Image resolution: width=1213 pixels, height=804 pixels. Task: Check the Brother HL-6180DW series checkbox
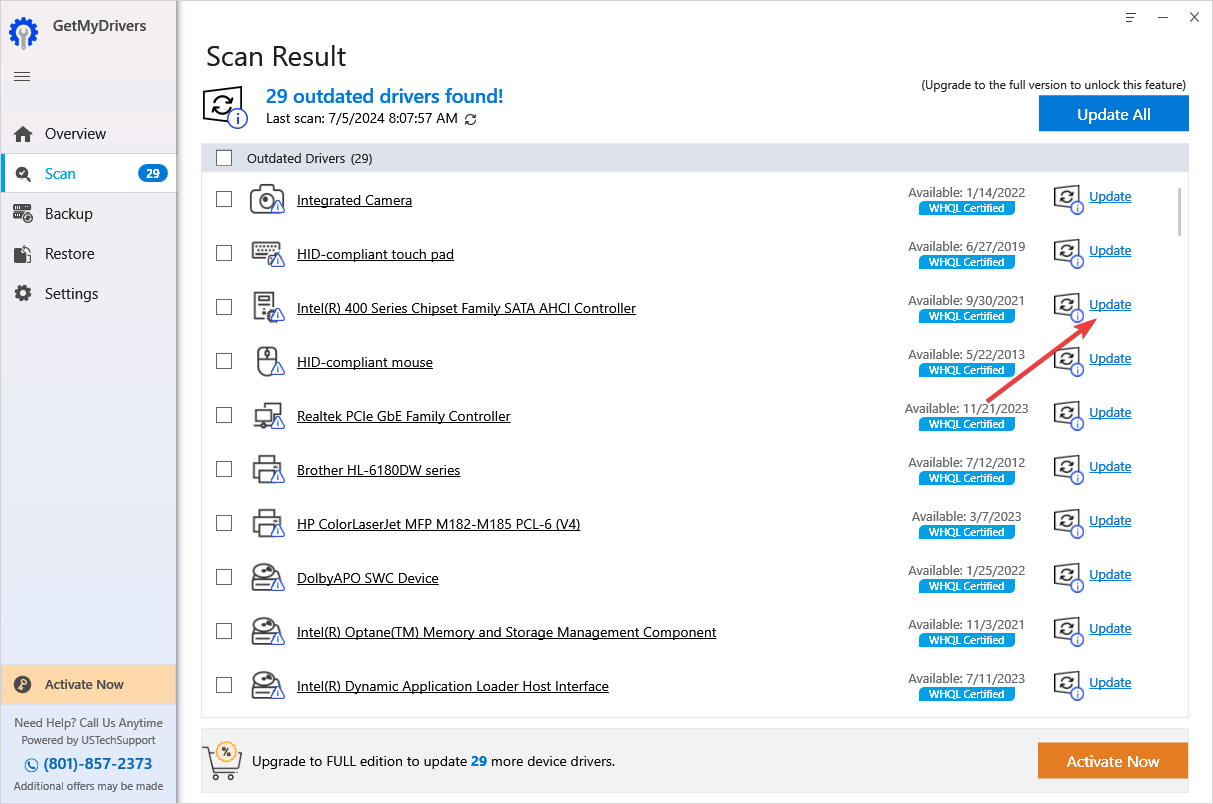224,469
